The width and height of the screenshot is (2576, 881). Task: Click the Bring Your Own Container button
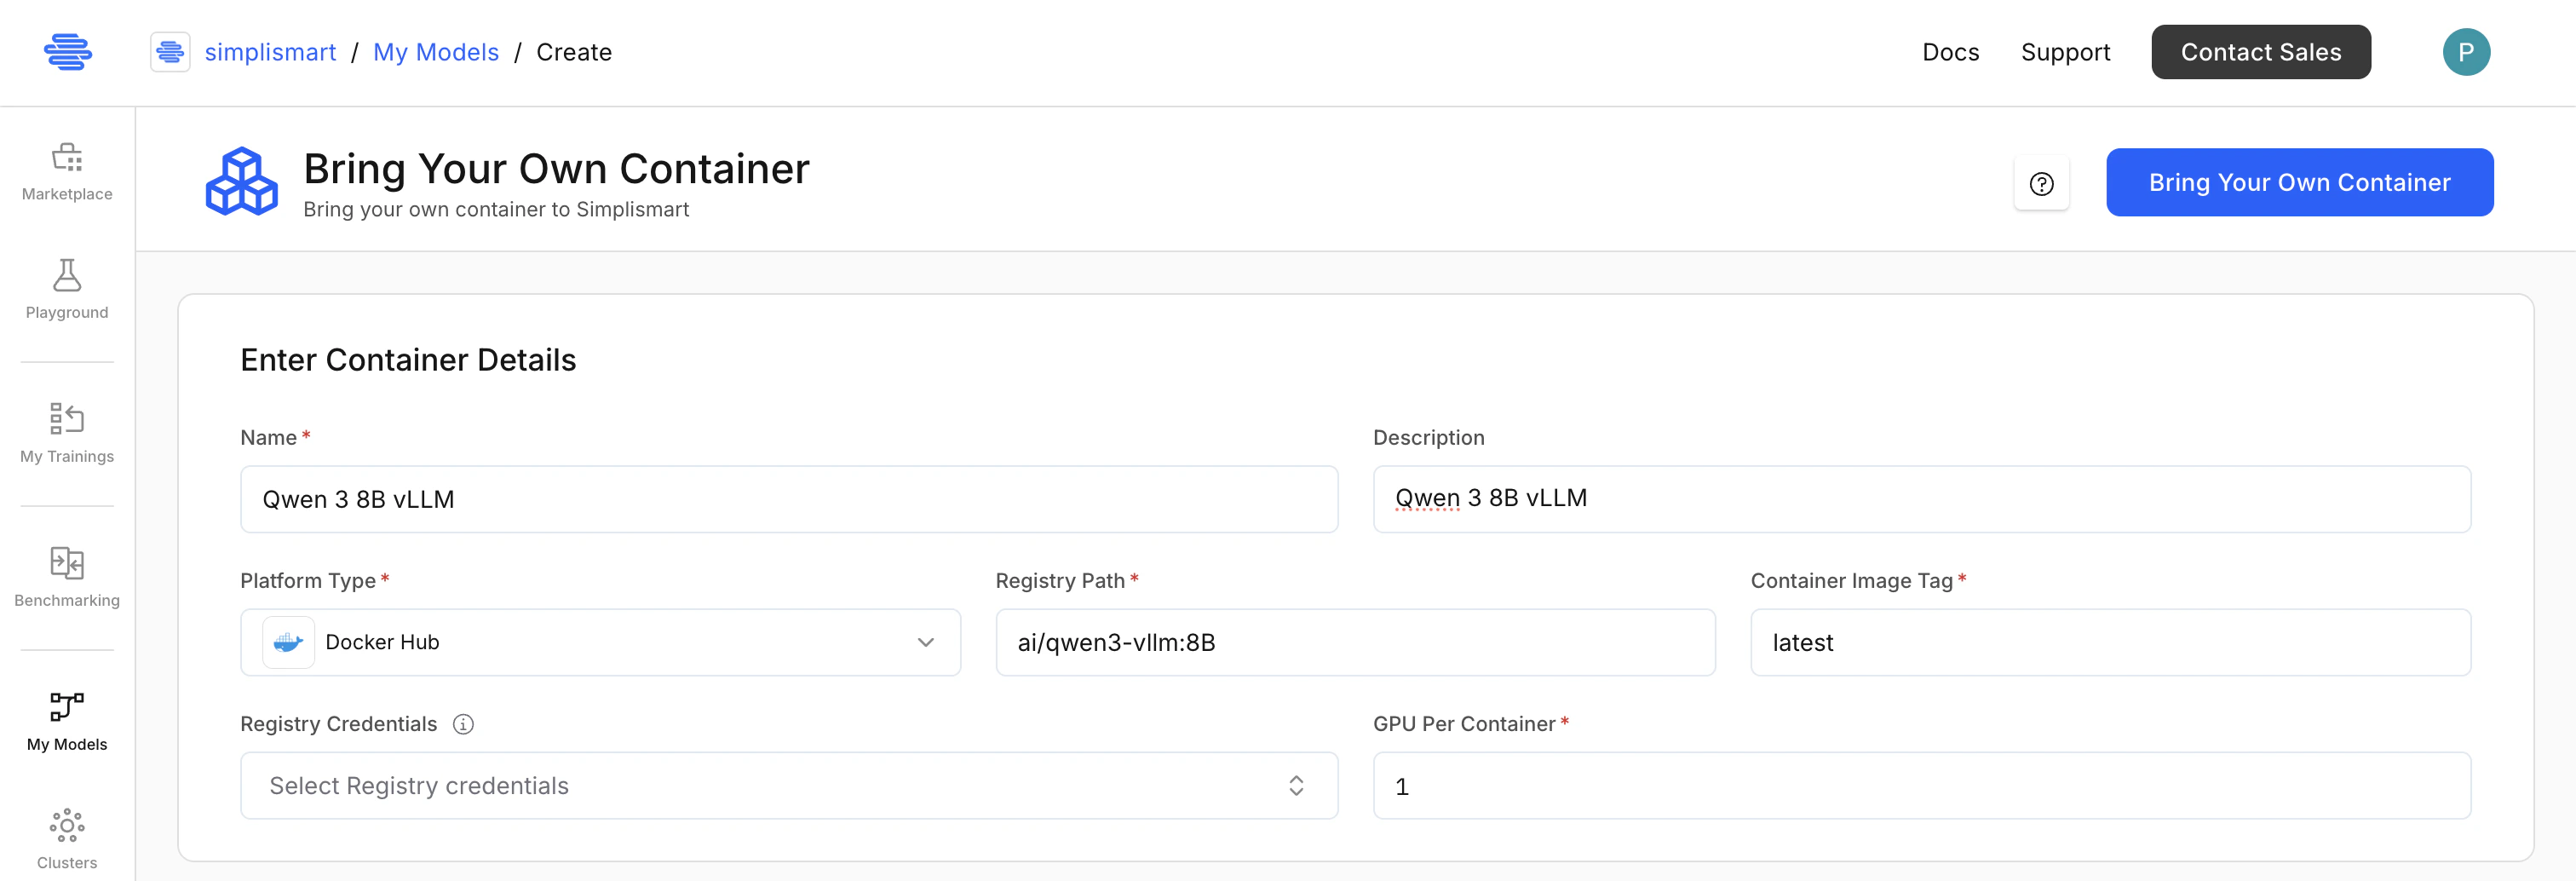tap(2299, 182)
